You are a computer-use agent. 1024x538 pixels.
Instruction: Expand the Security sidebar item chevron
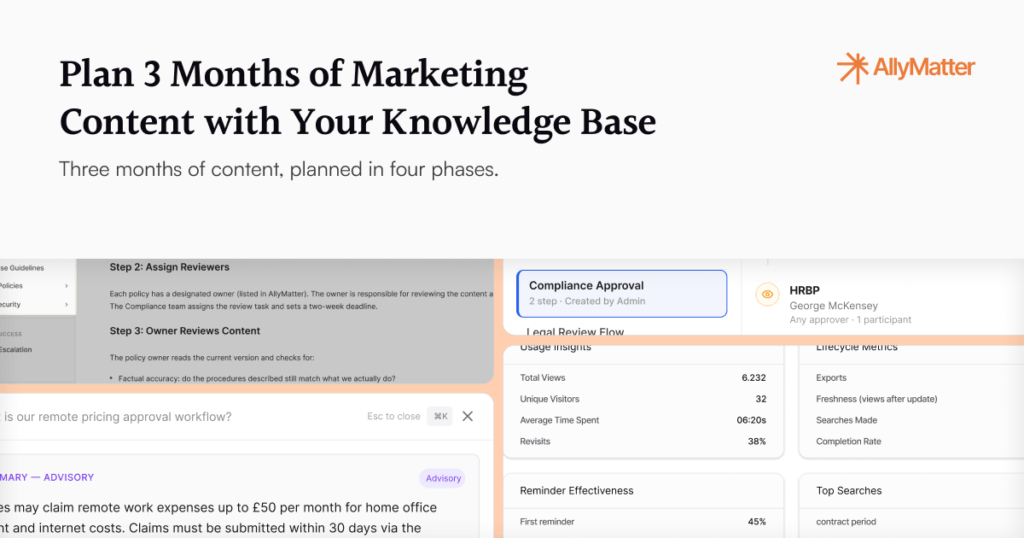click(x=67, y=304)
